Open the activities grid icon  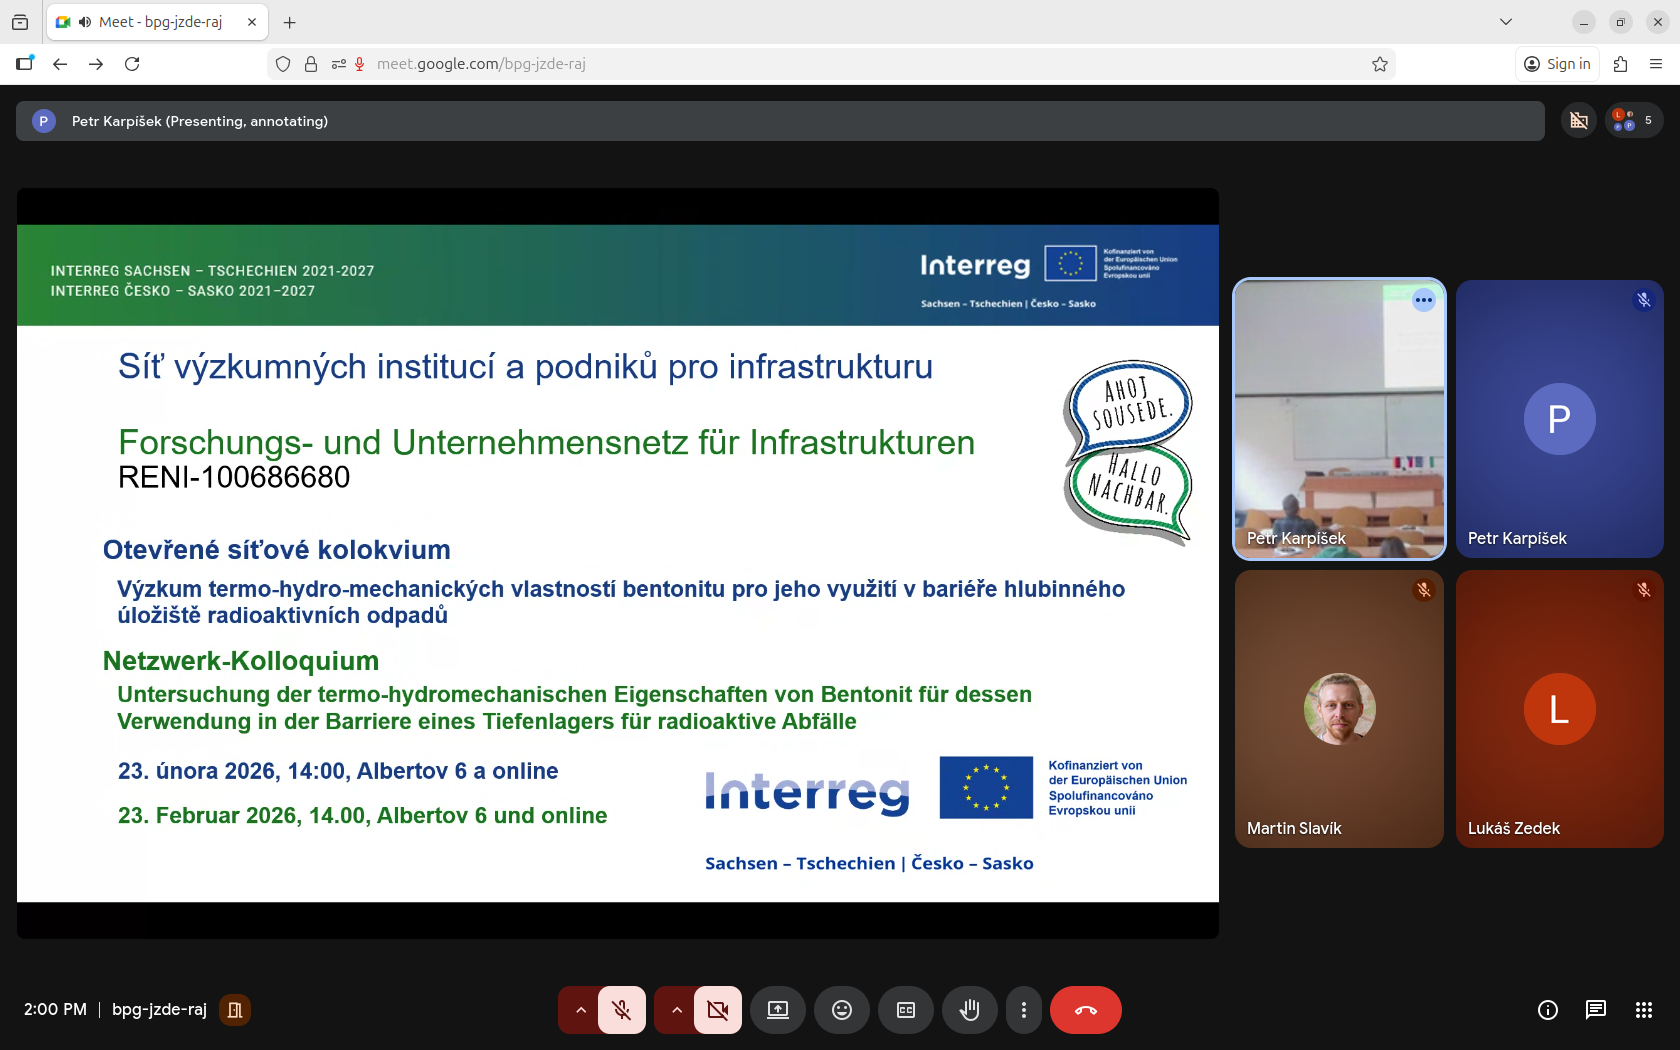[x=1643, y=1010]
